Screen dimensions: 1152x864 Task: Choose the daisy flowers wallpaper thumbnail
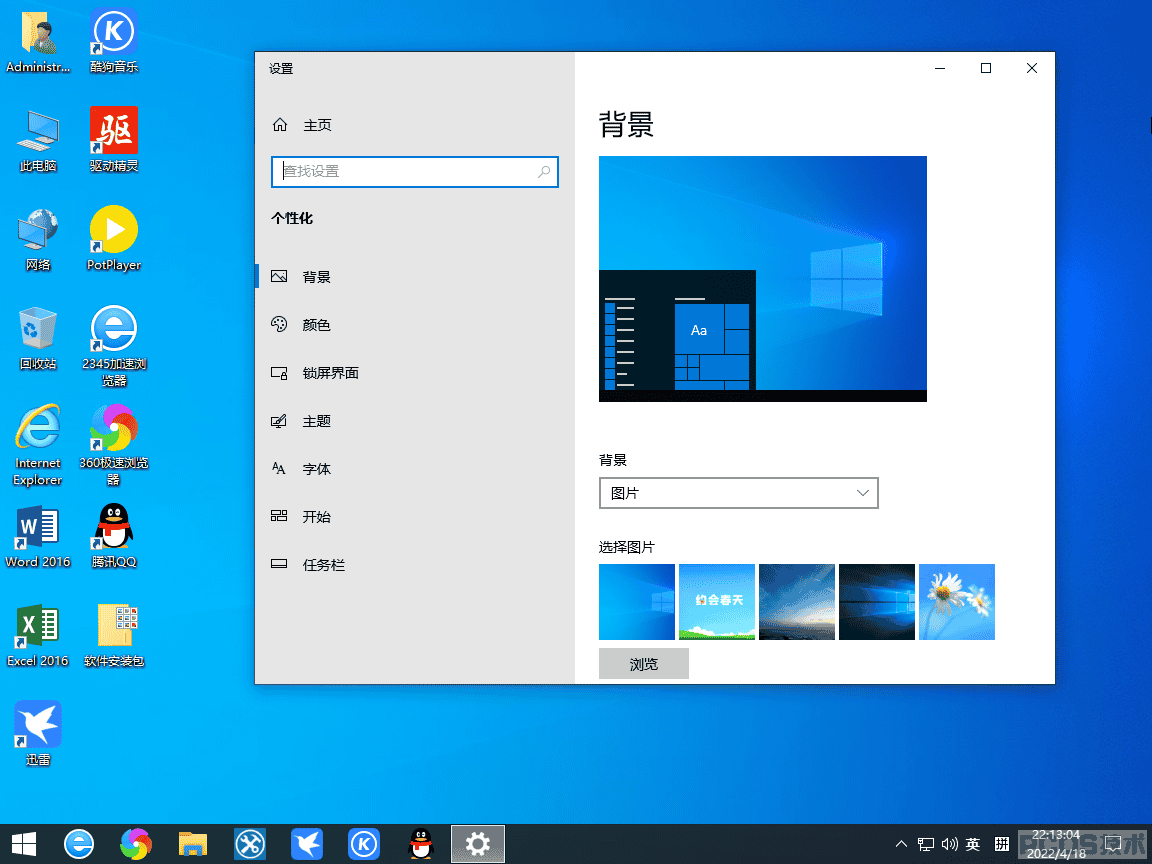pyautogui.click(x=957, y=602)
